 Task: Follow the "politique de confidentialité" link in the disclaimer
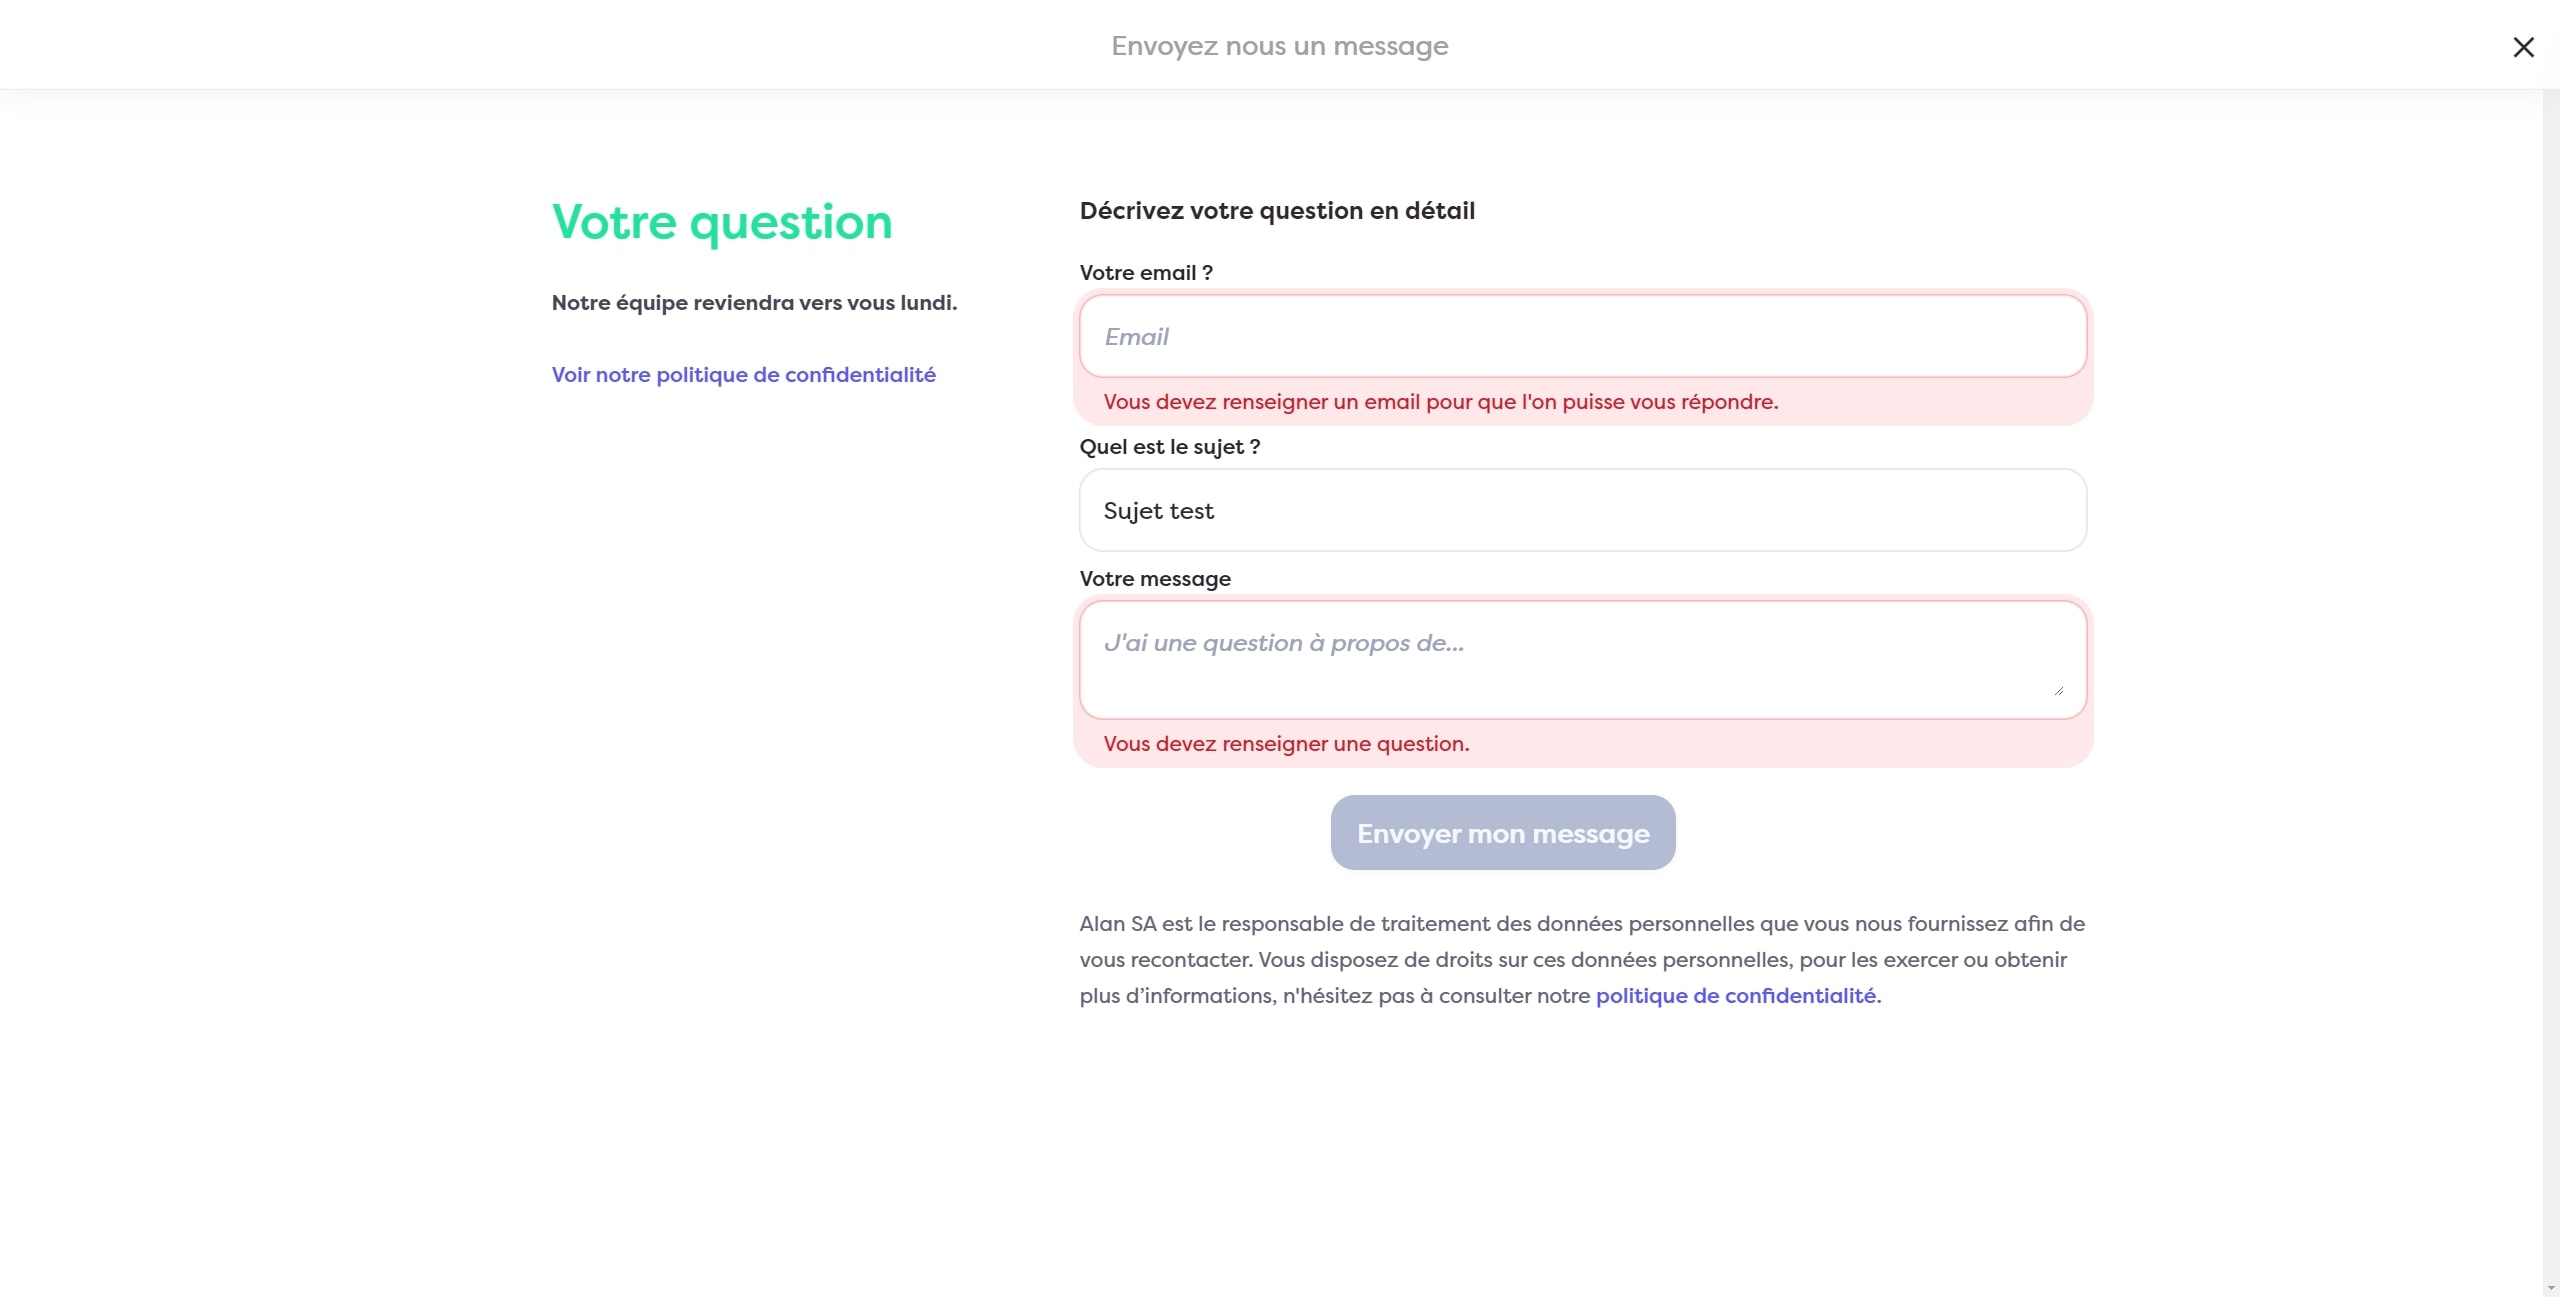tap(1735, 996)
